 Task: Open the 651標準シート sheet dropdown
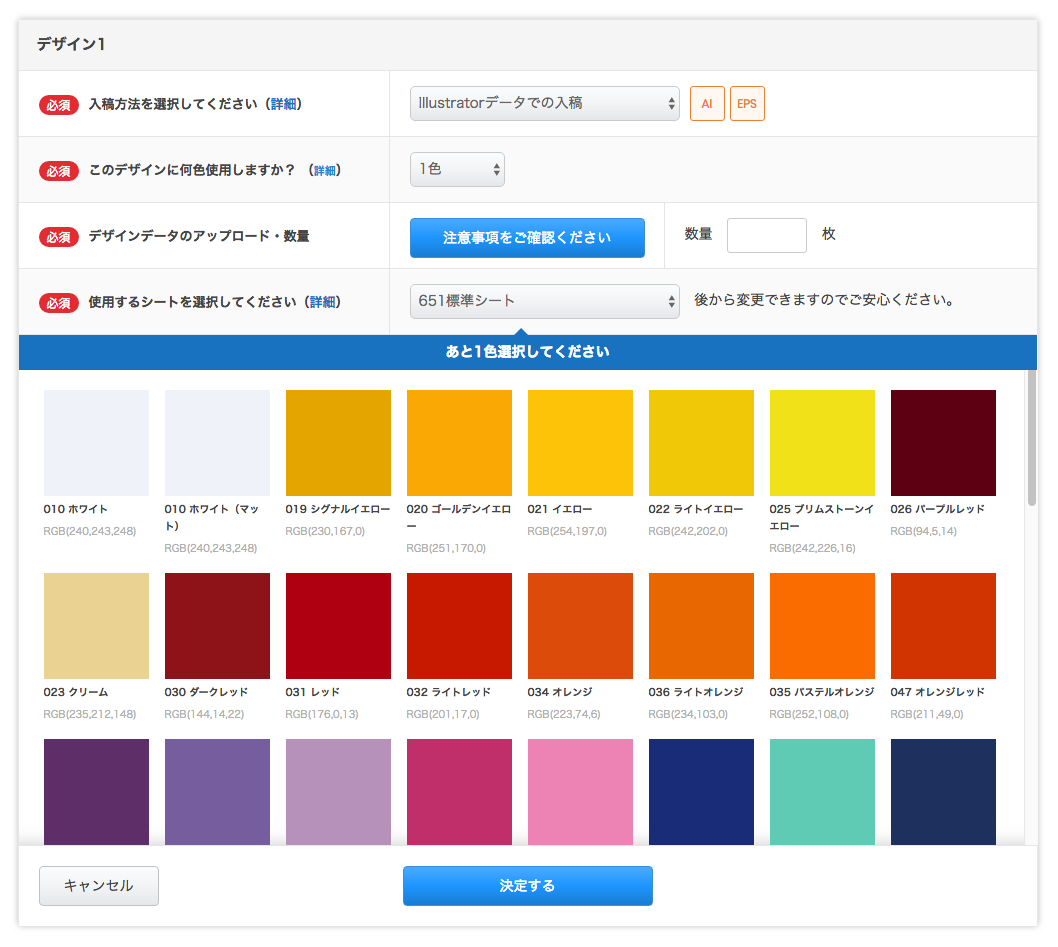coord(545,301)
